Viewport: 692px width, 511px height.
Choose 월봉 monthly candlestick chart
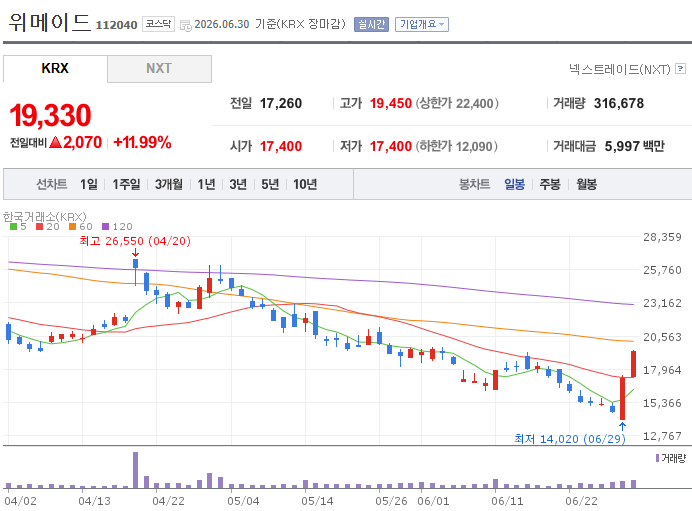[587, 184]
